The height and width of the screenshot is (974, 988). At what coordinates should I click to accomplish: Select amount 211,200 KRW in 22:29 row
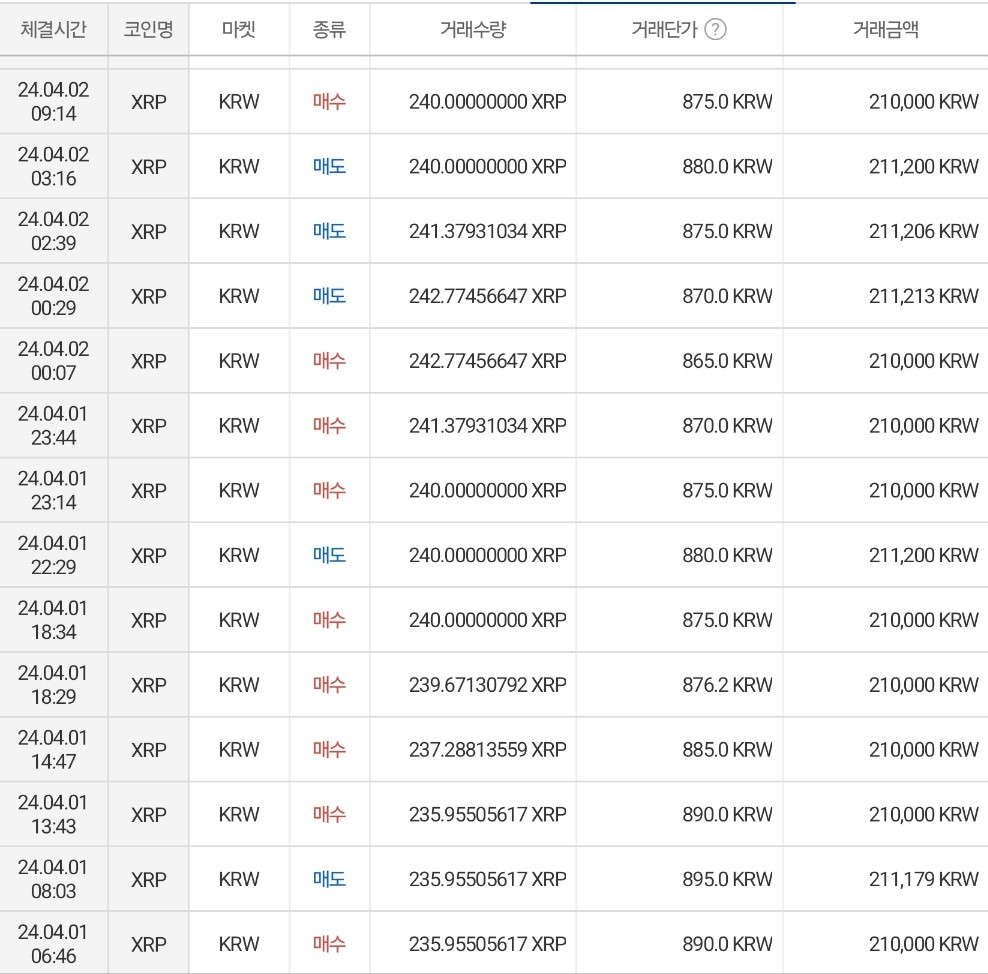pos(924,555)
